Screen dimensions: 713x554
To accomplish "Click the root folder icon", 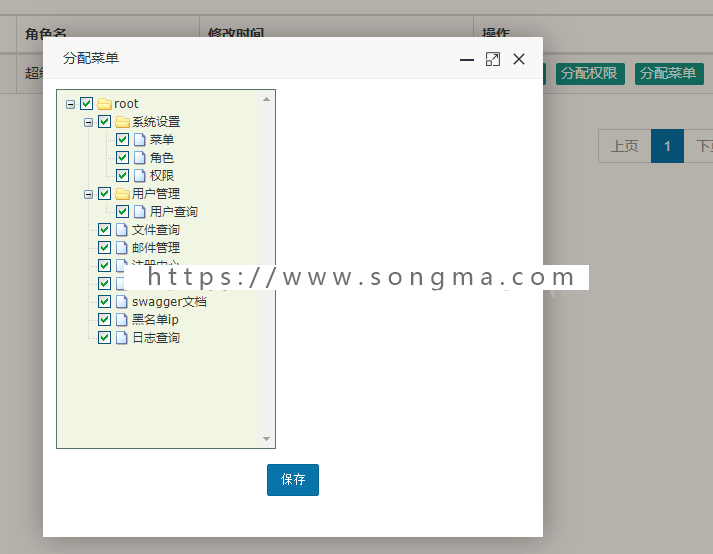I will pos(104,104).
